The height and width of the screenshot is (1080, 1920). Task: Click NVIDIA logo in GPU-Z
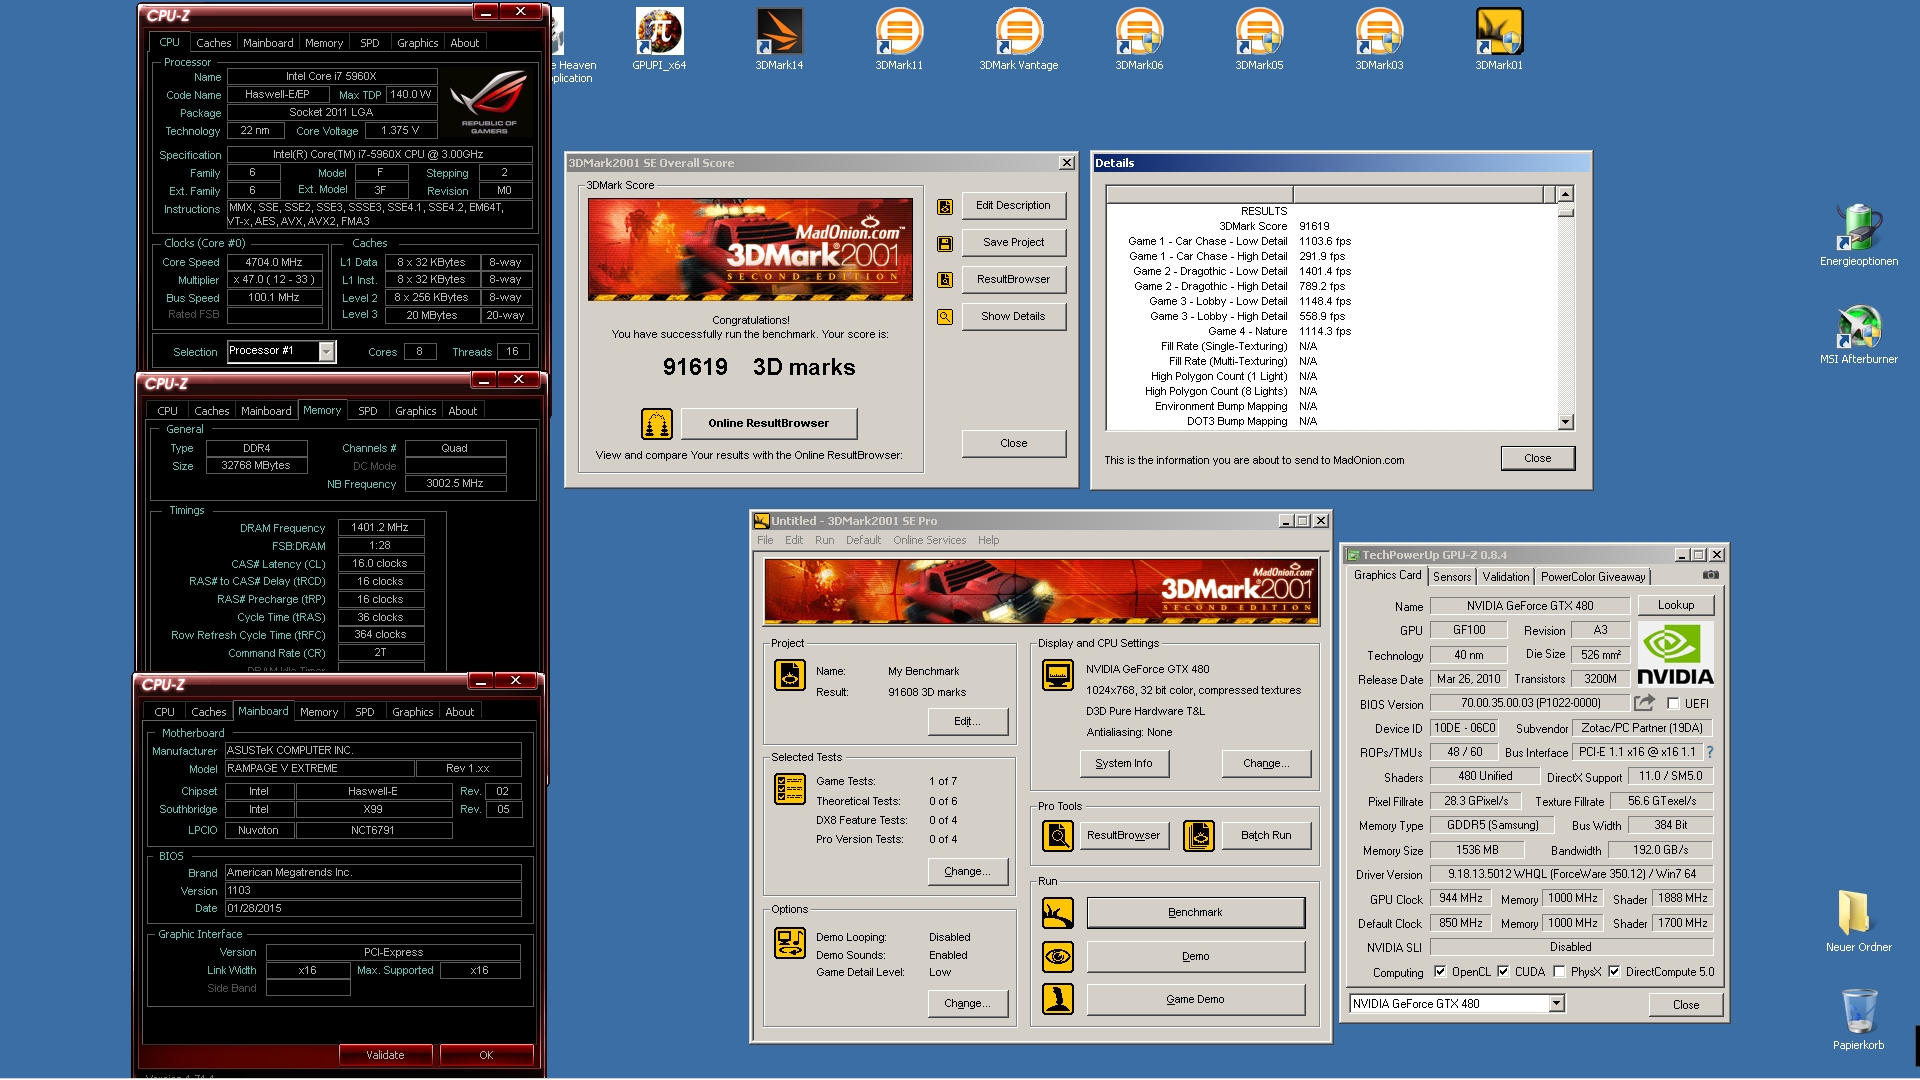click(1675, 654)
